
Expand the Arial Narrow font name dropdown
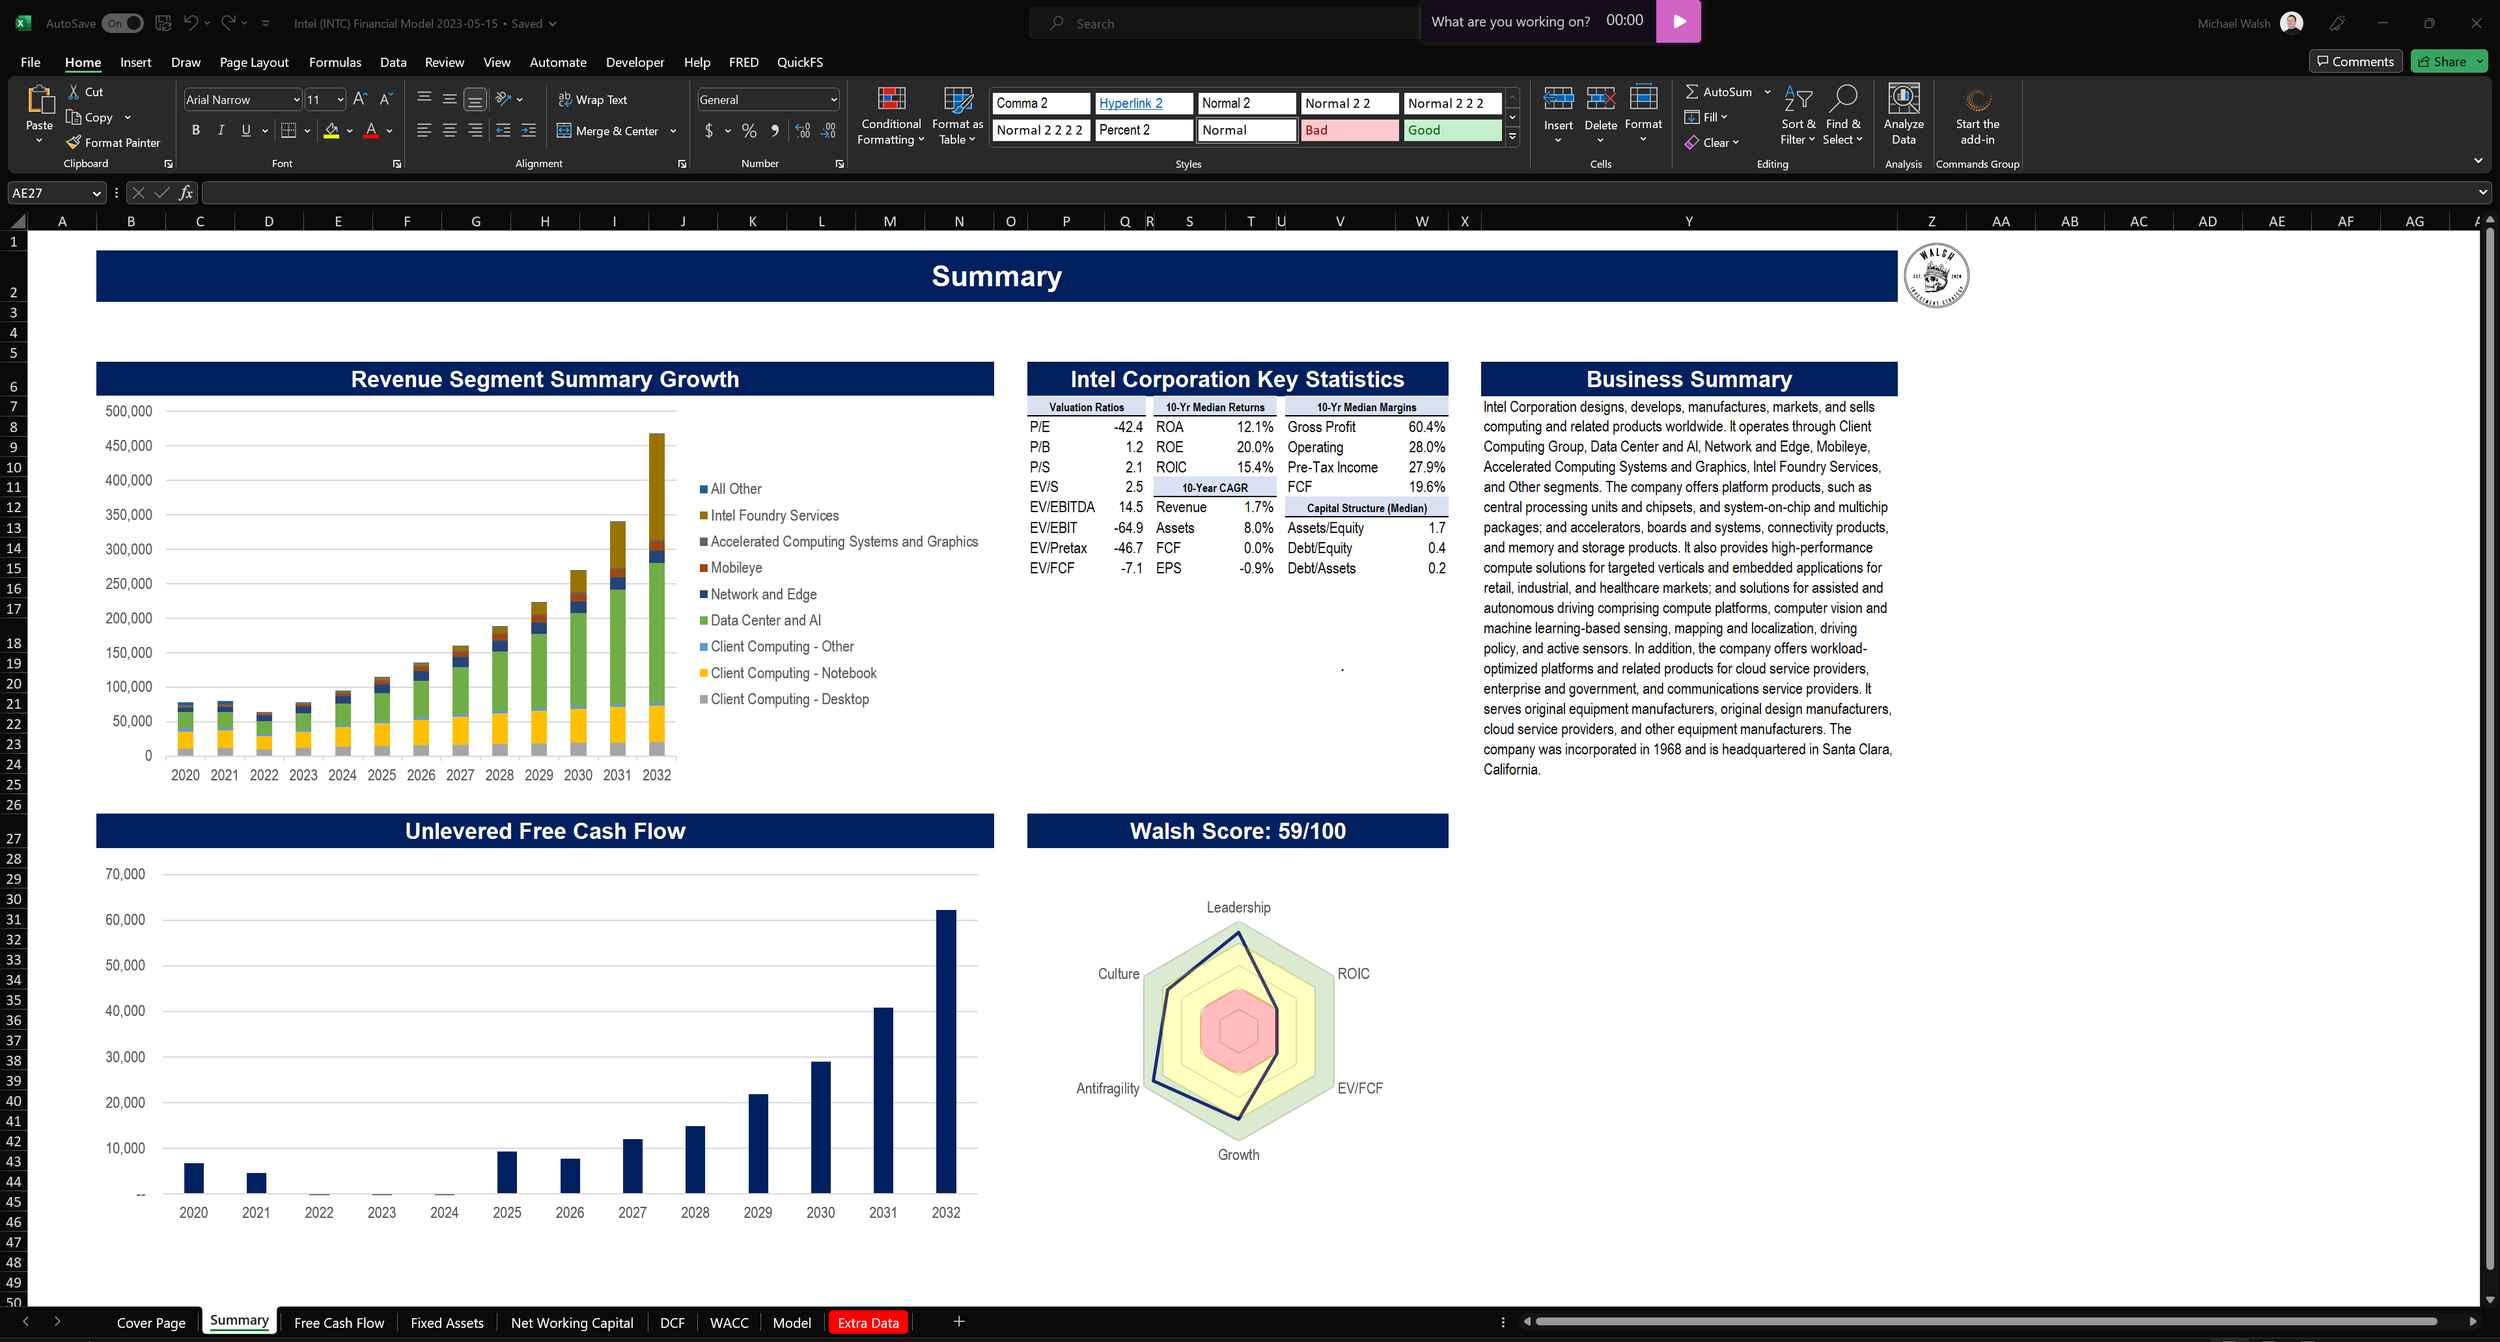(296, 100)
